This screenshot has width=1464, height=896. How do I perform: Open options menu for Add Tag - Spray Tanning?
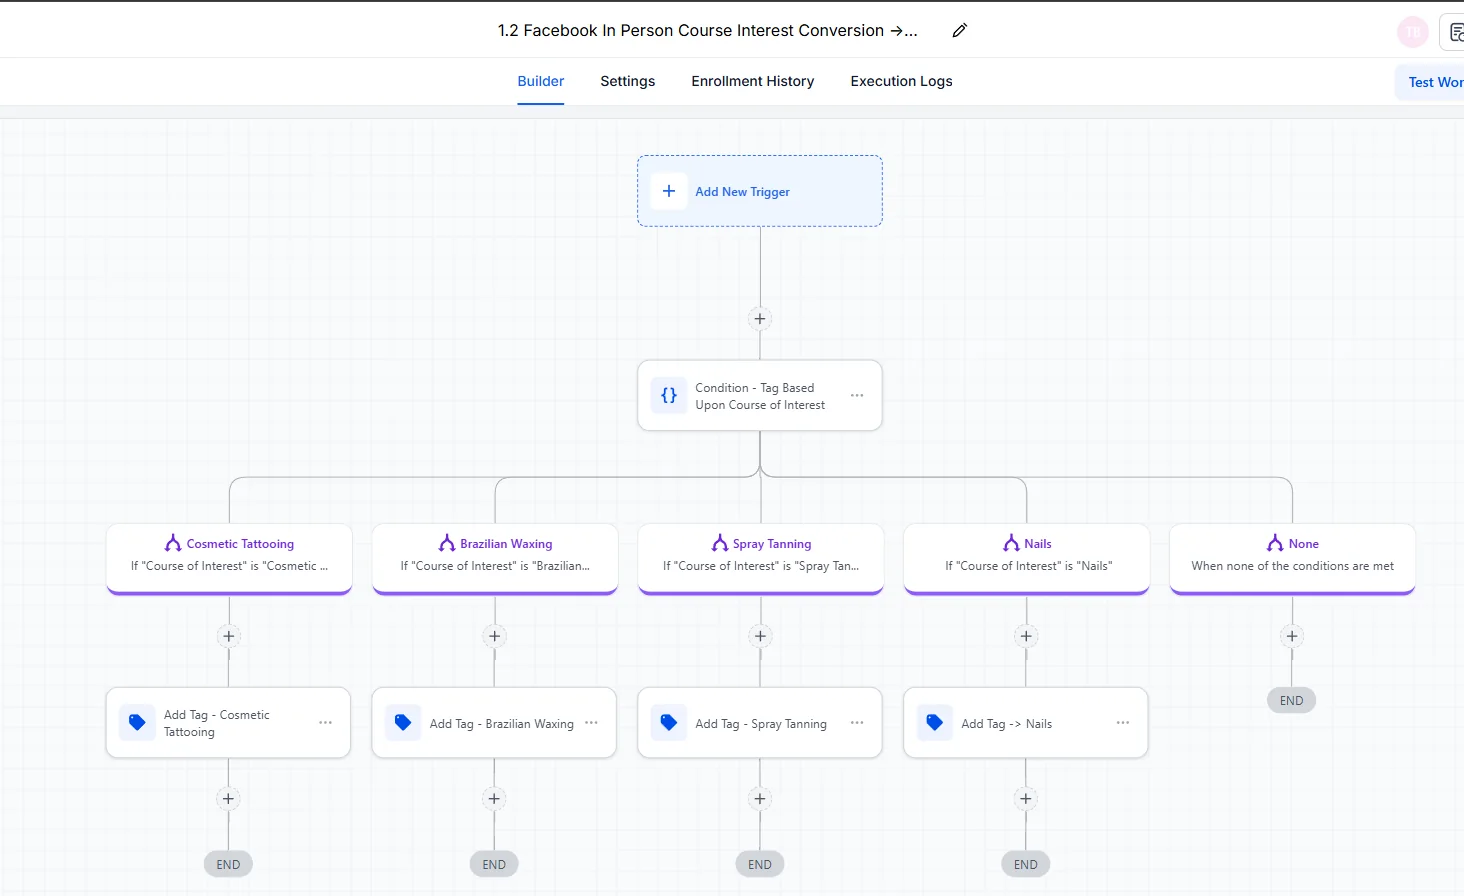point(857,722)
